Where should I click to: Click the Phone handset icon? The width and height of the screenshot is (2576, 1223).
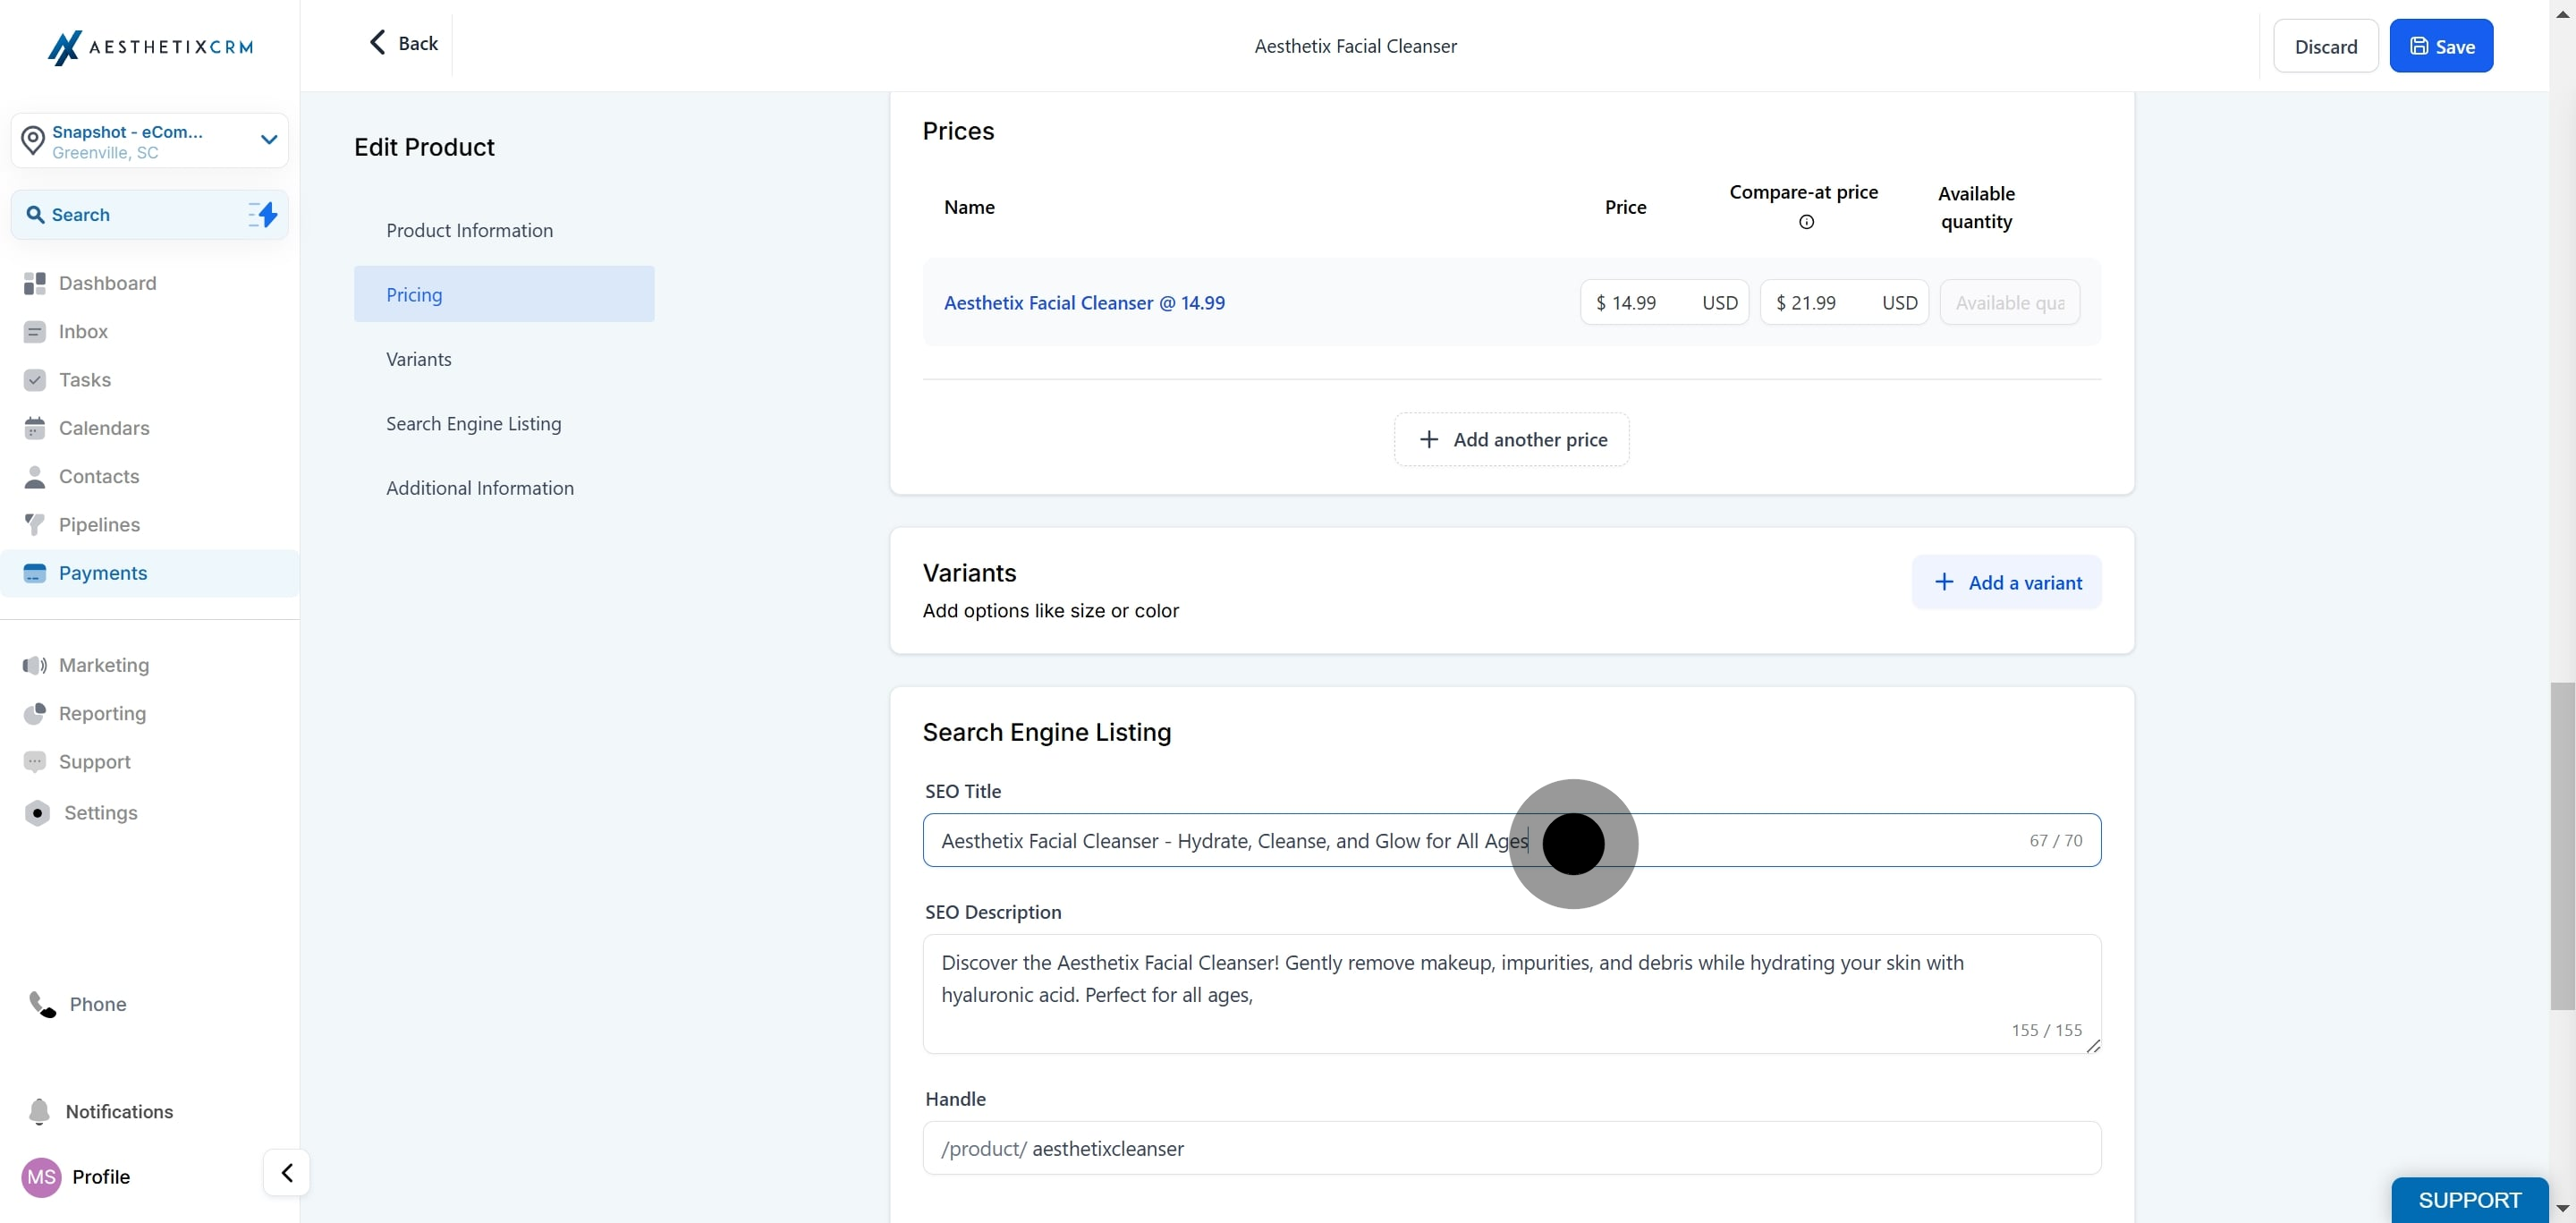click(x=42, y=1004)
